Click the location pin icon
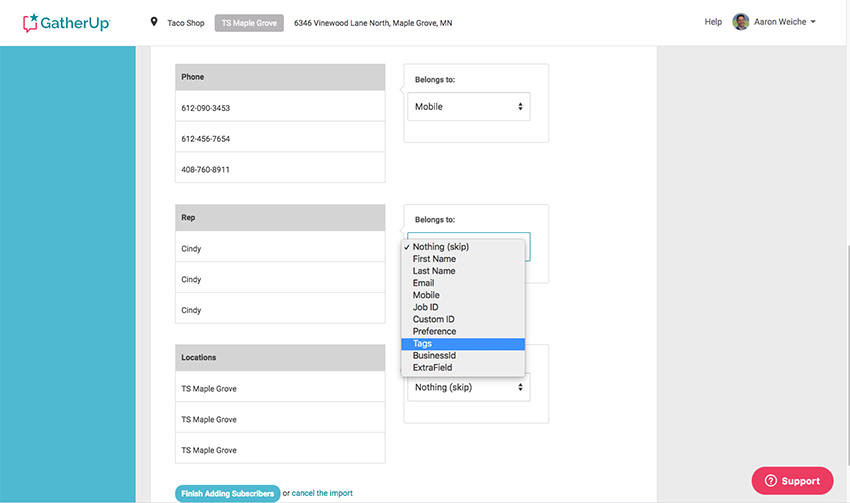Screen dimensions: 850x503 point(154,22)
